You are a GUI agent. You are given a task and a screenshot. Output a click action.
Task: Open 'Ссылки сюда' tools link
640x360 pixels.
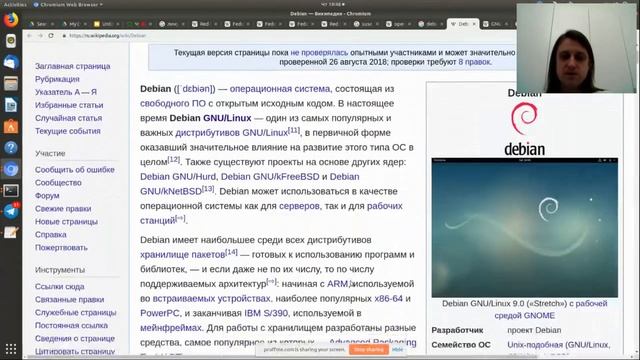[x=60, y=287]
